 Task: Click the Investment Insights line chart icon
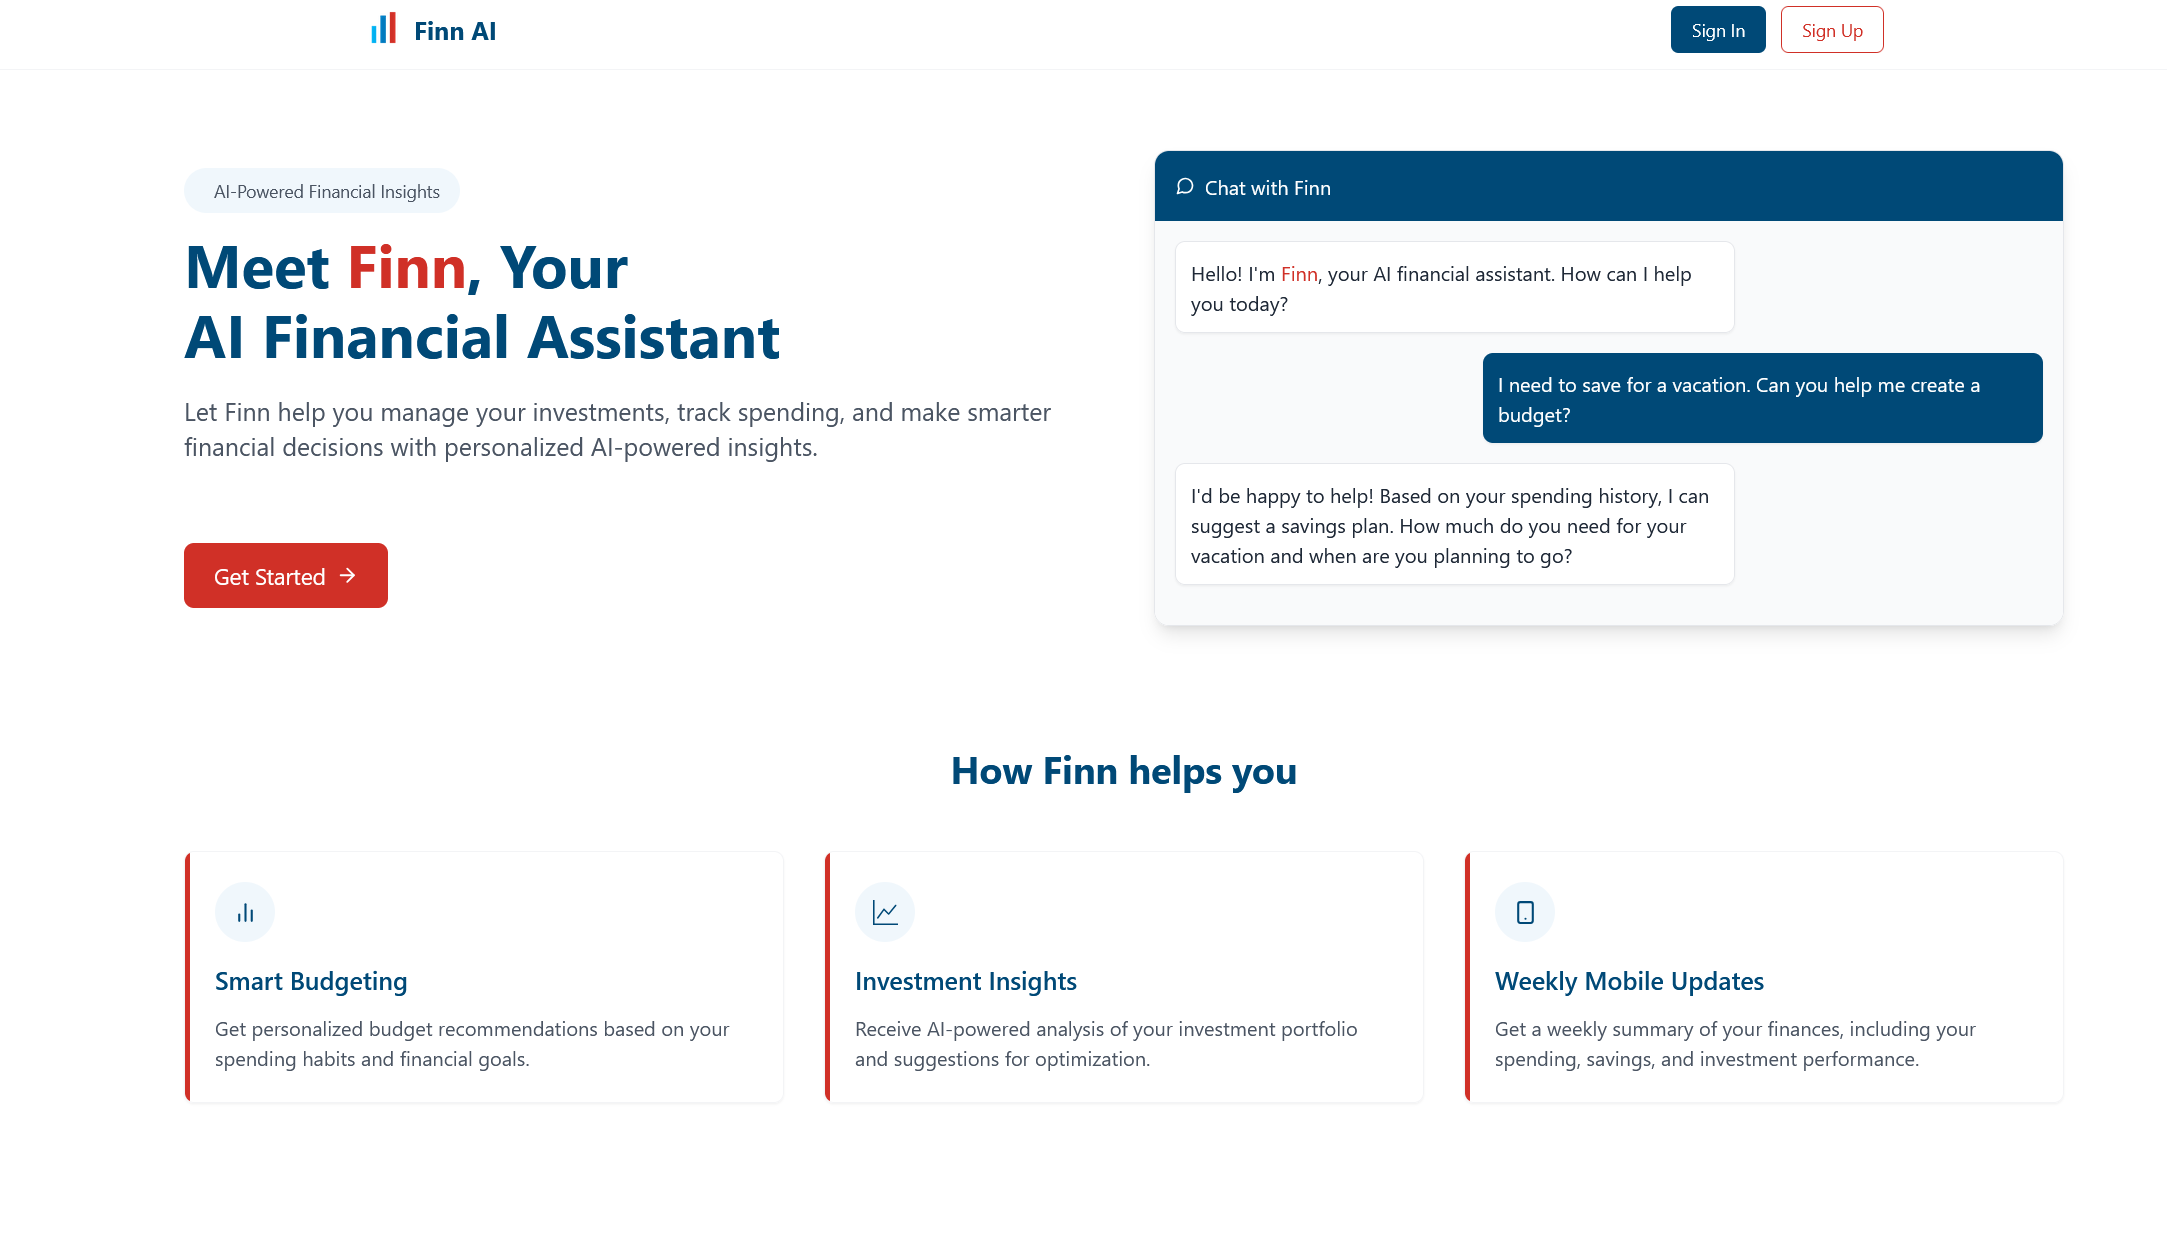pos(885,912)
